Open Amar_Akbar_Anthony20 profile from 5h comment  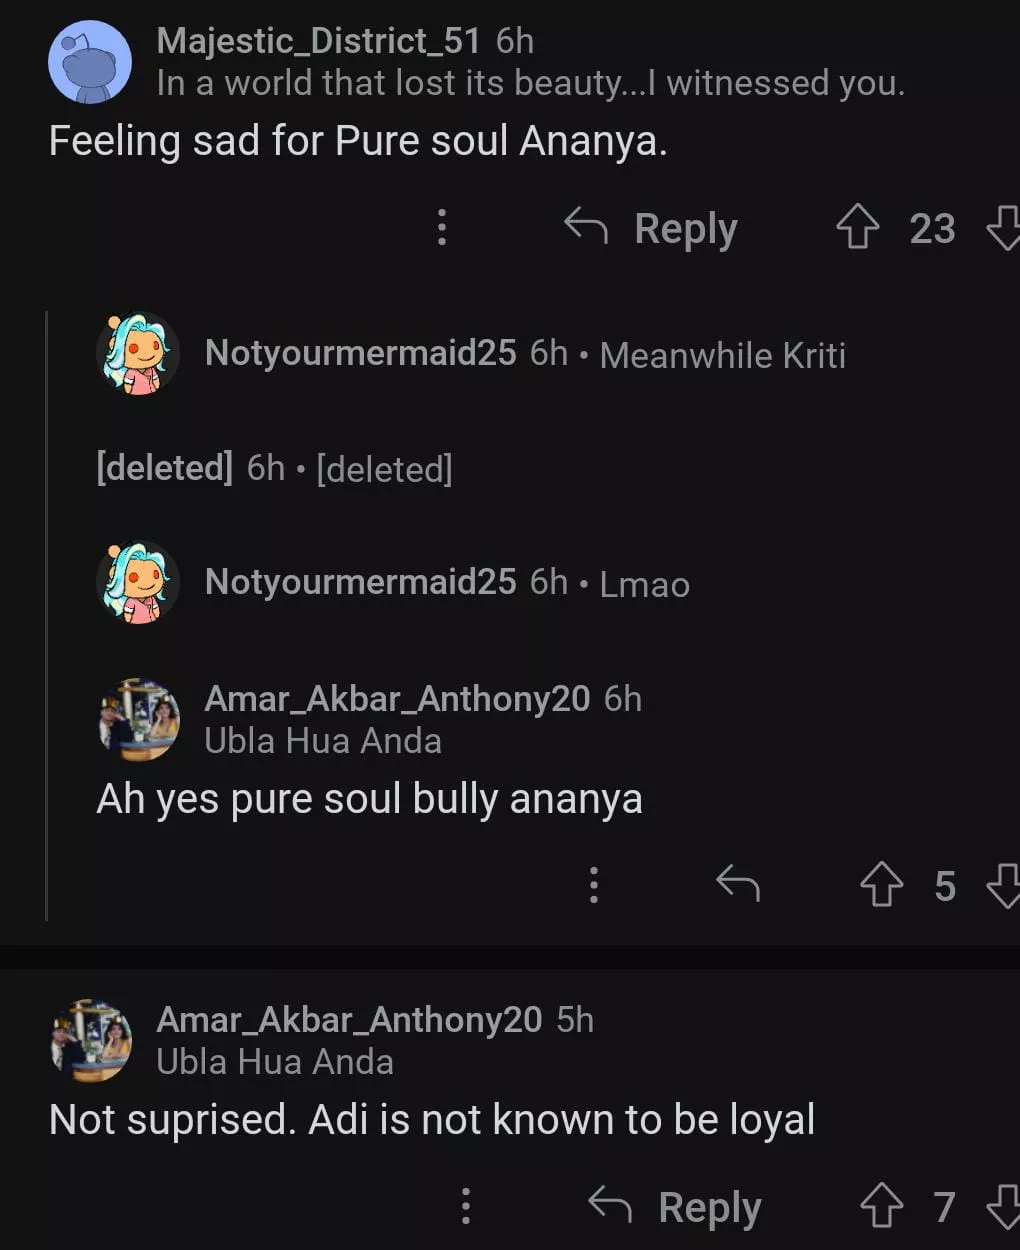pyautogui.click(x=349, y=1020)
